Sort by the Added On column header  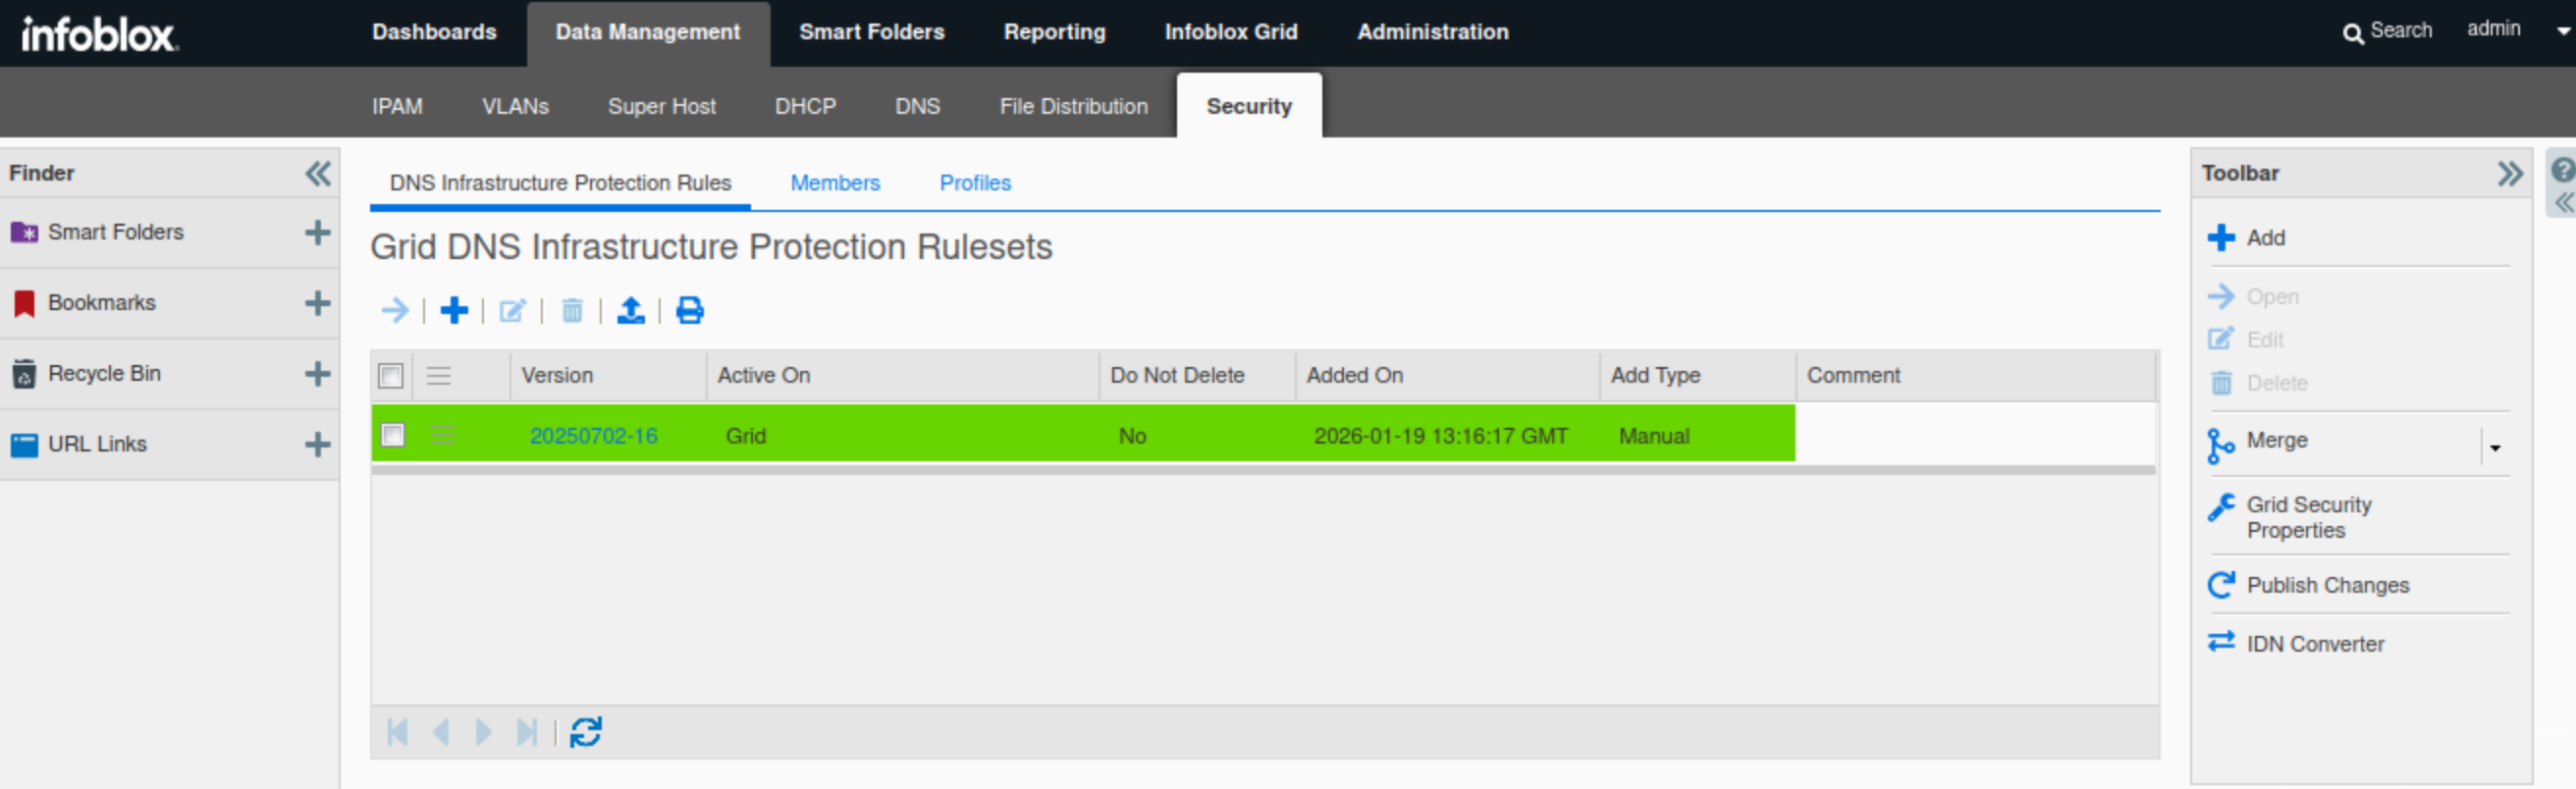point(1354,376)
